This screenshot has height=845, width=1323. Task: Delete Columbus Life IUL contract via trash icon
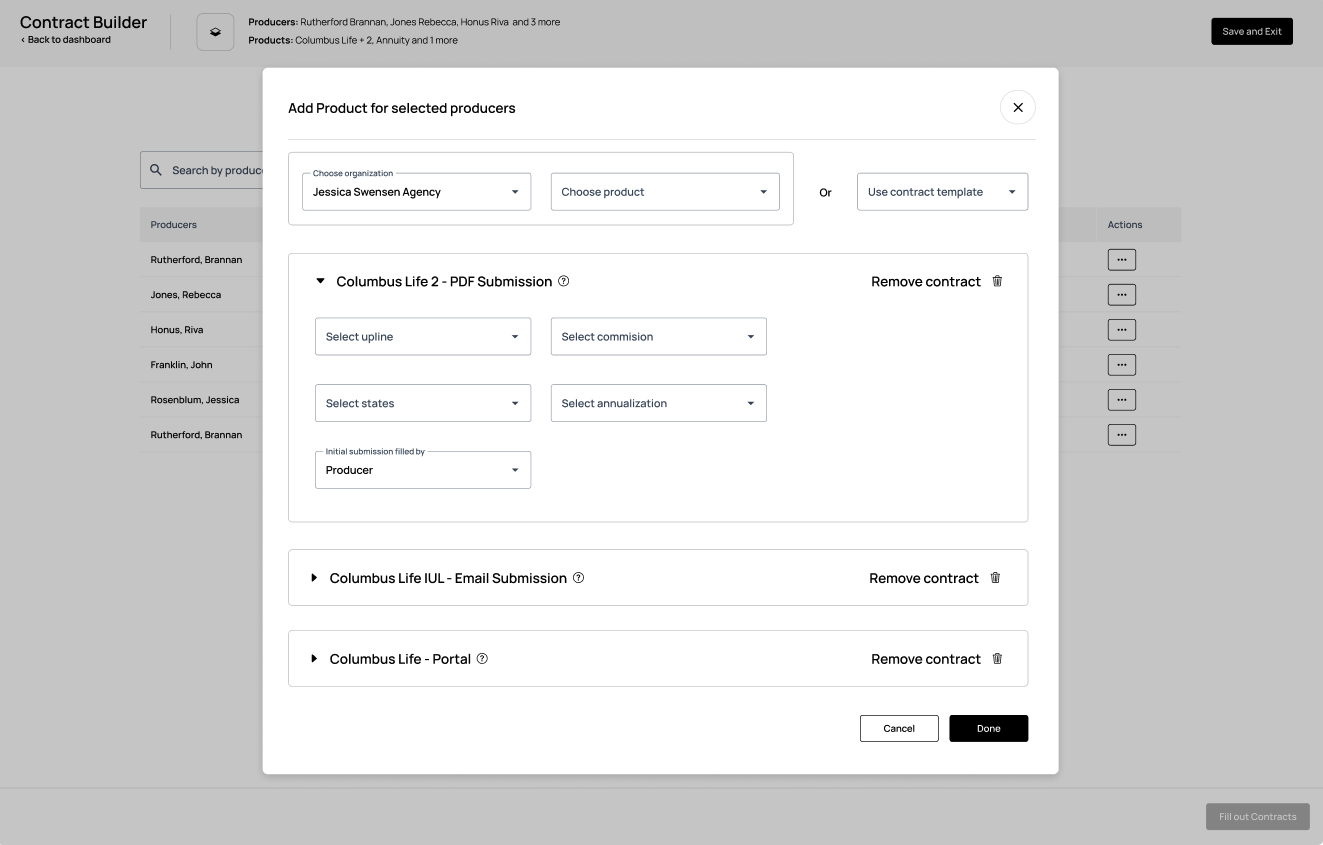pyautogui.click(x=995, y=578)
